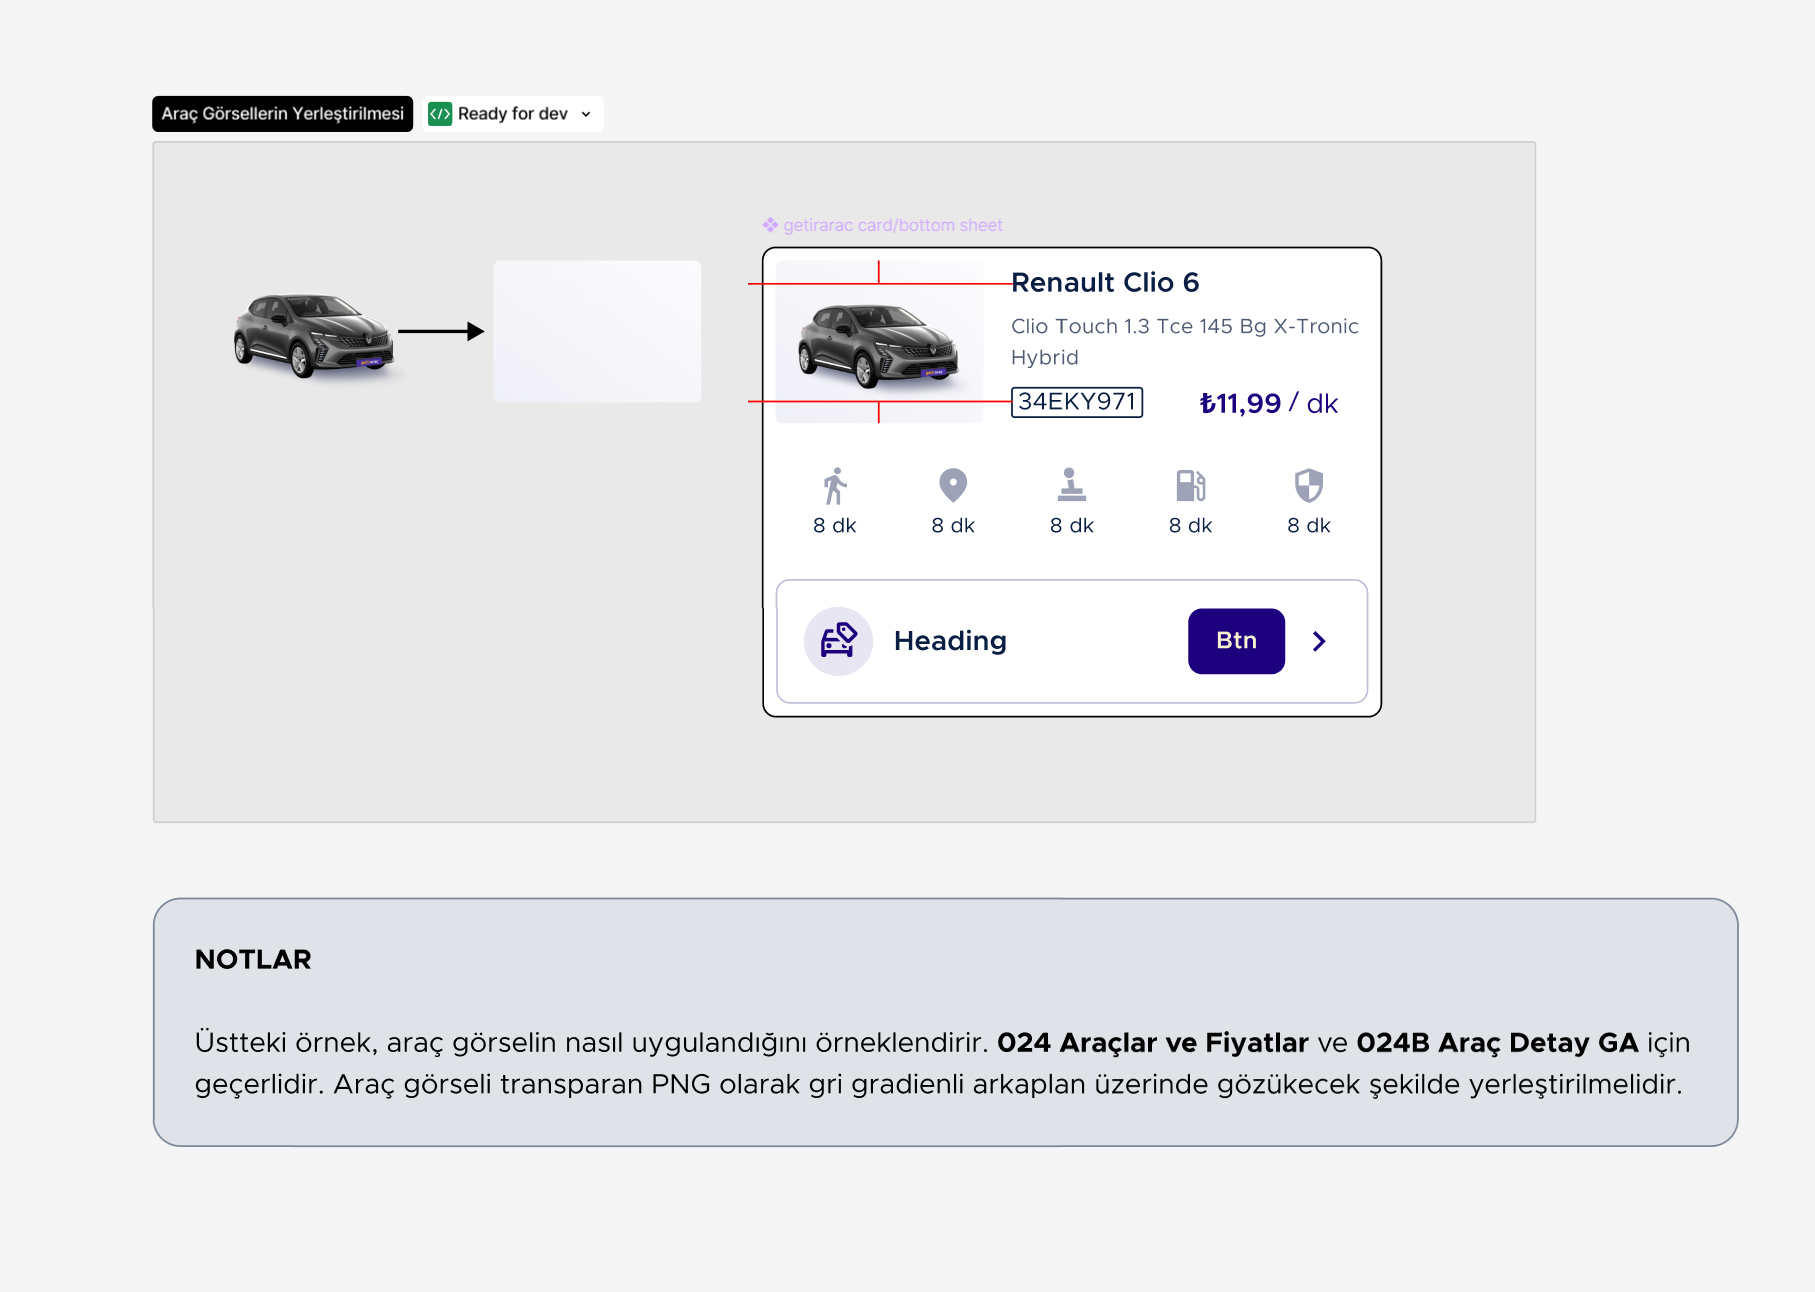This screenshot has width=1815, height=1292.
Task: Click the ₺11,99 / dk price text
Action: [x=1267, y=403]
